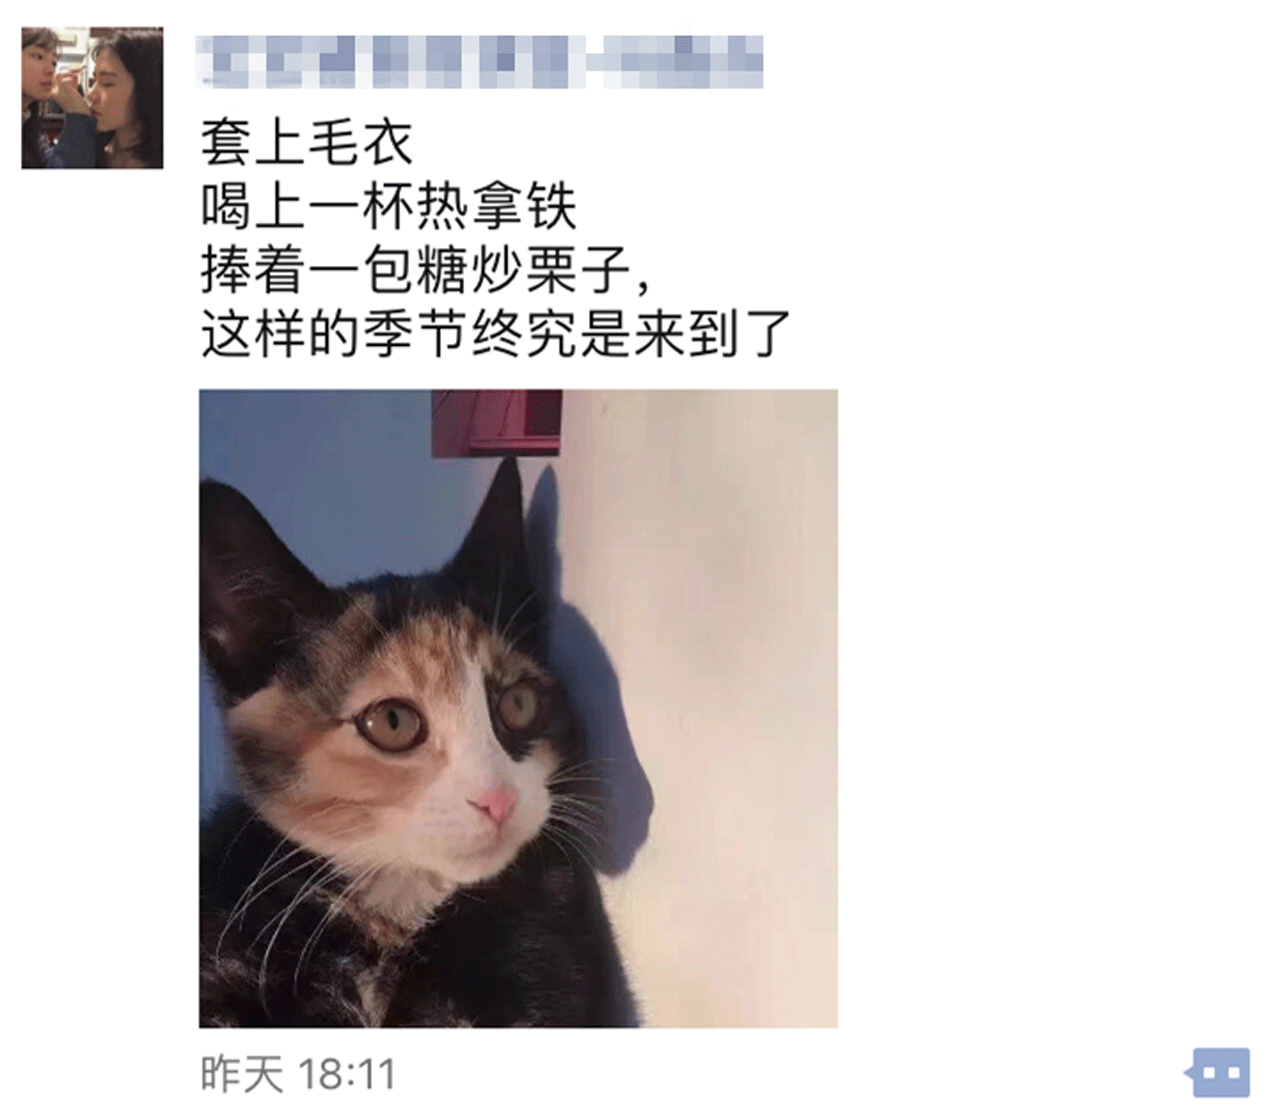The width and height of the screenshot is (1280, 1106).
Task: Open the poster's avatar picture
Action: tap(92, 98)
